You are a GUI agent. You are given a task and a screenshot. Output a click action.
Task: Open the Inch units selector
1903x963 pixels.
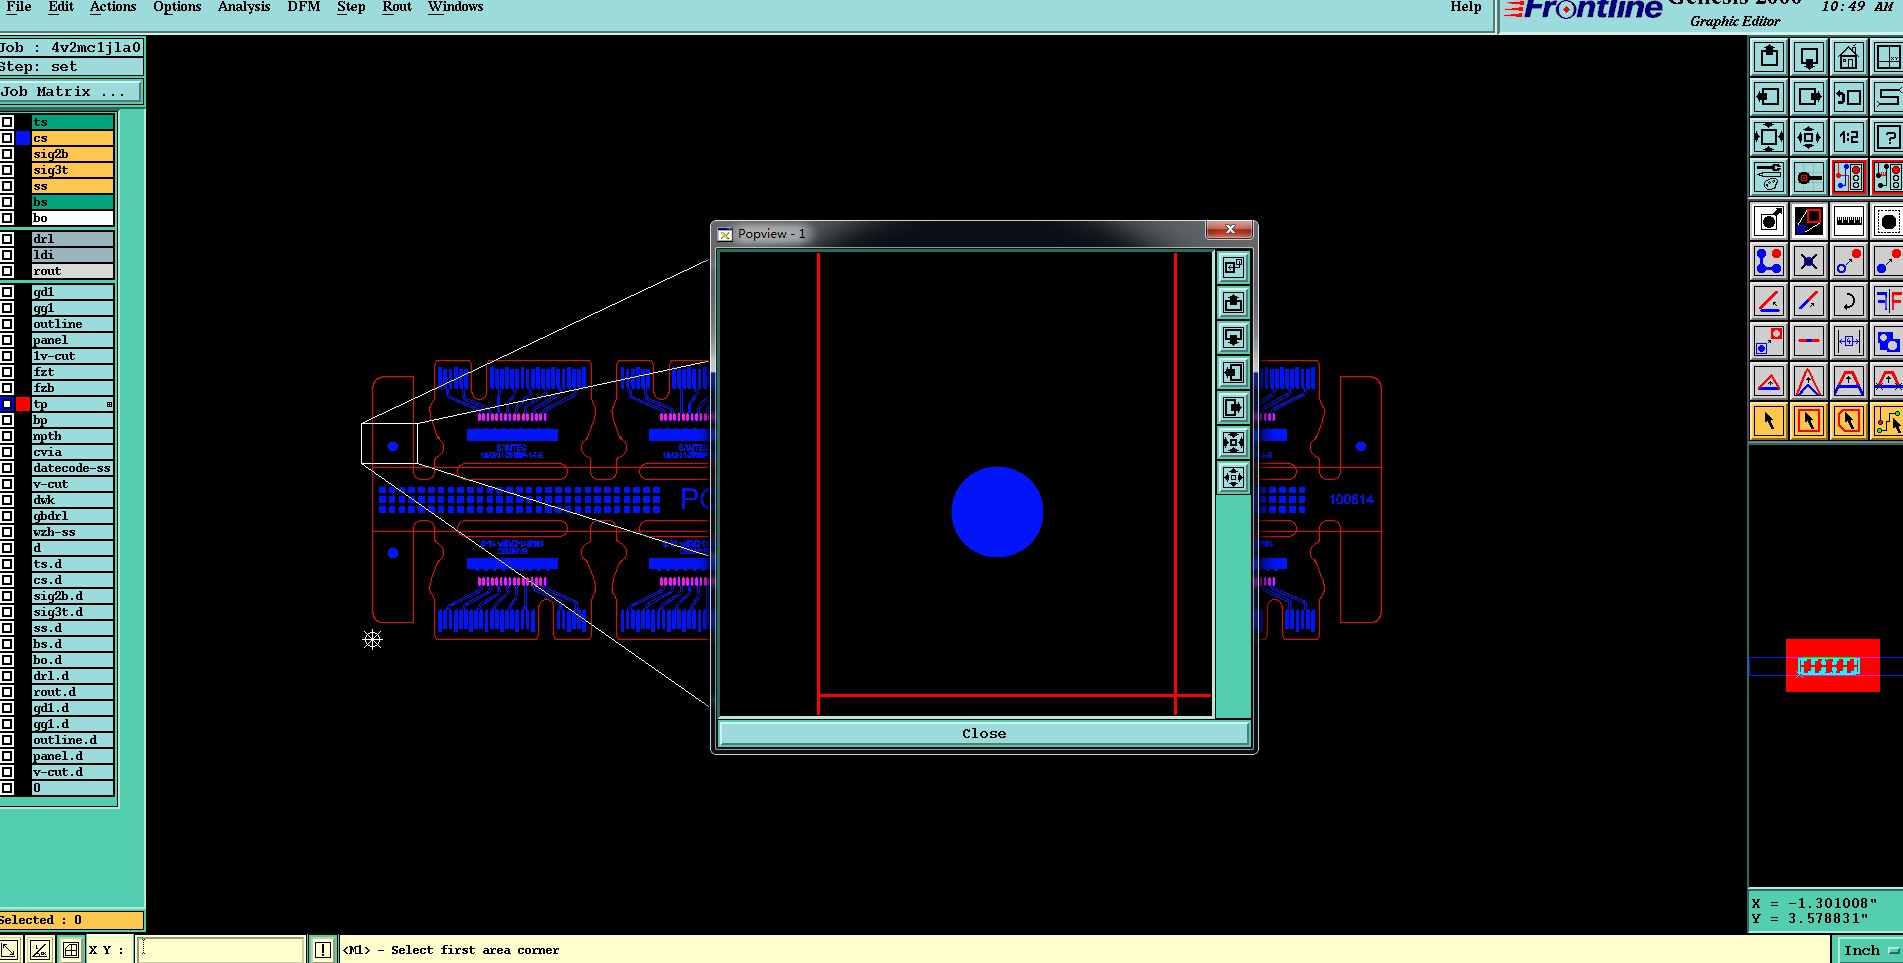(1869, 950)
